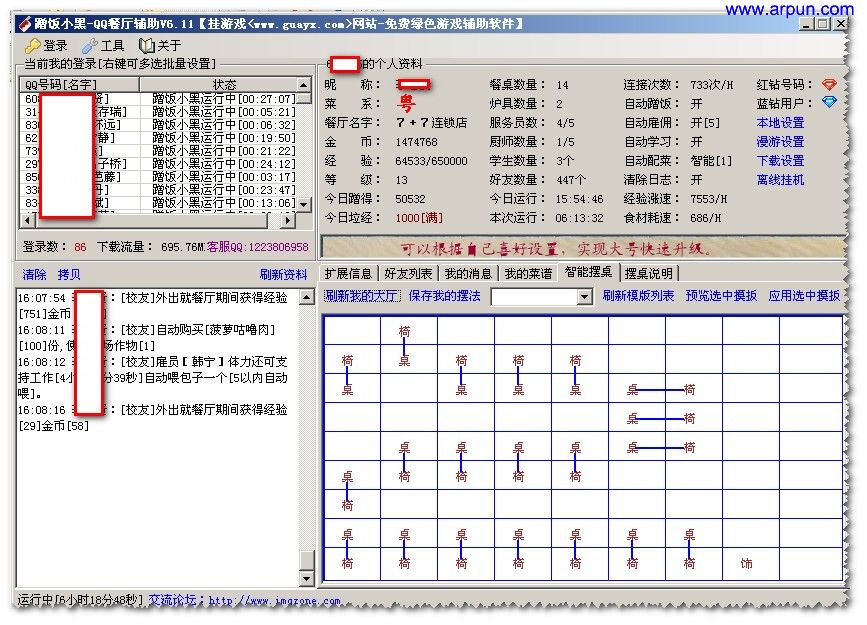The height and width of the screenshot is (625, 867).
Task: Click the 今日垃经 value 1000[满]
Action: click(x=419, y=218)
